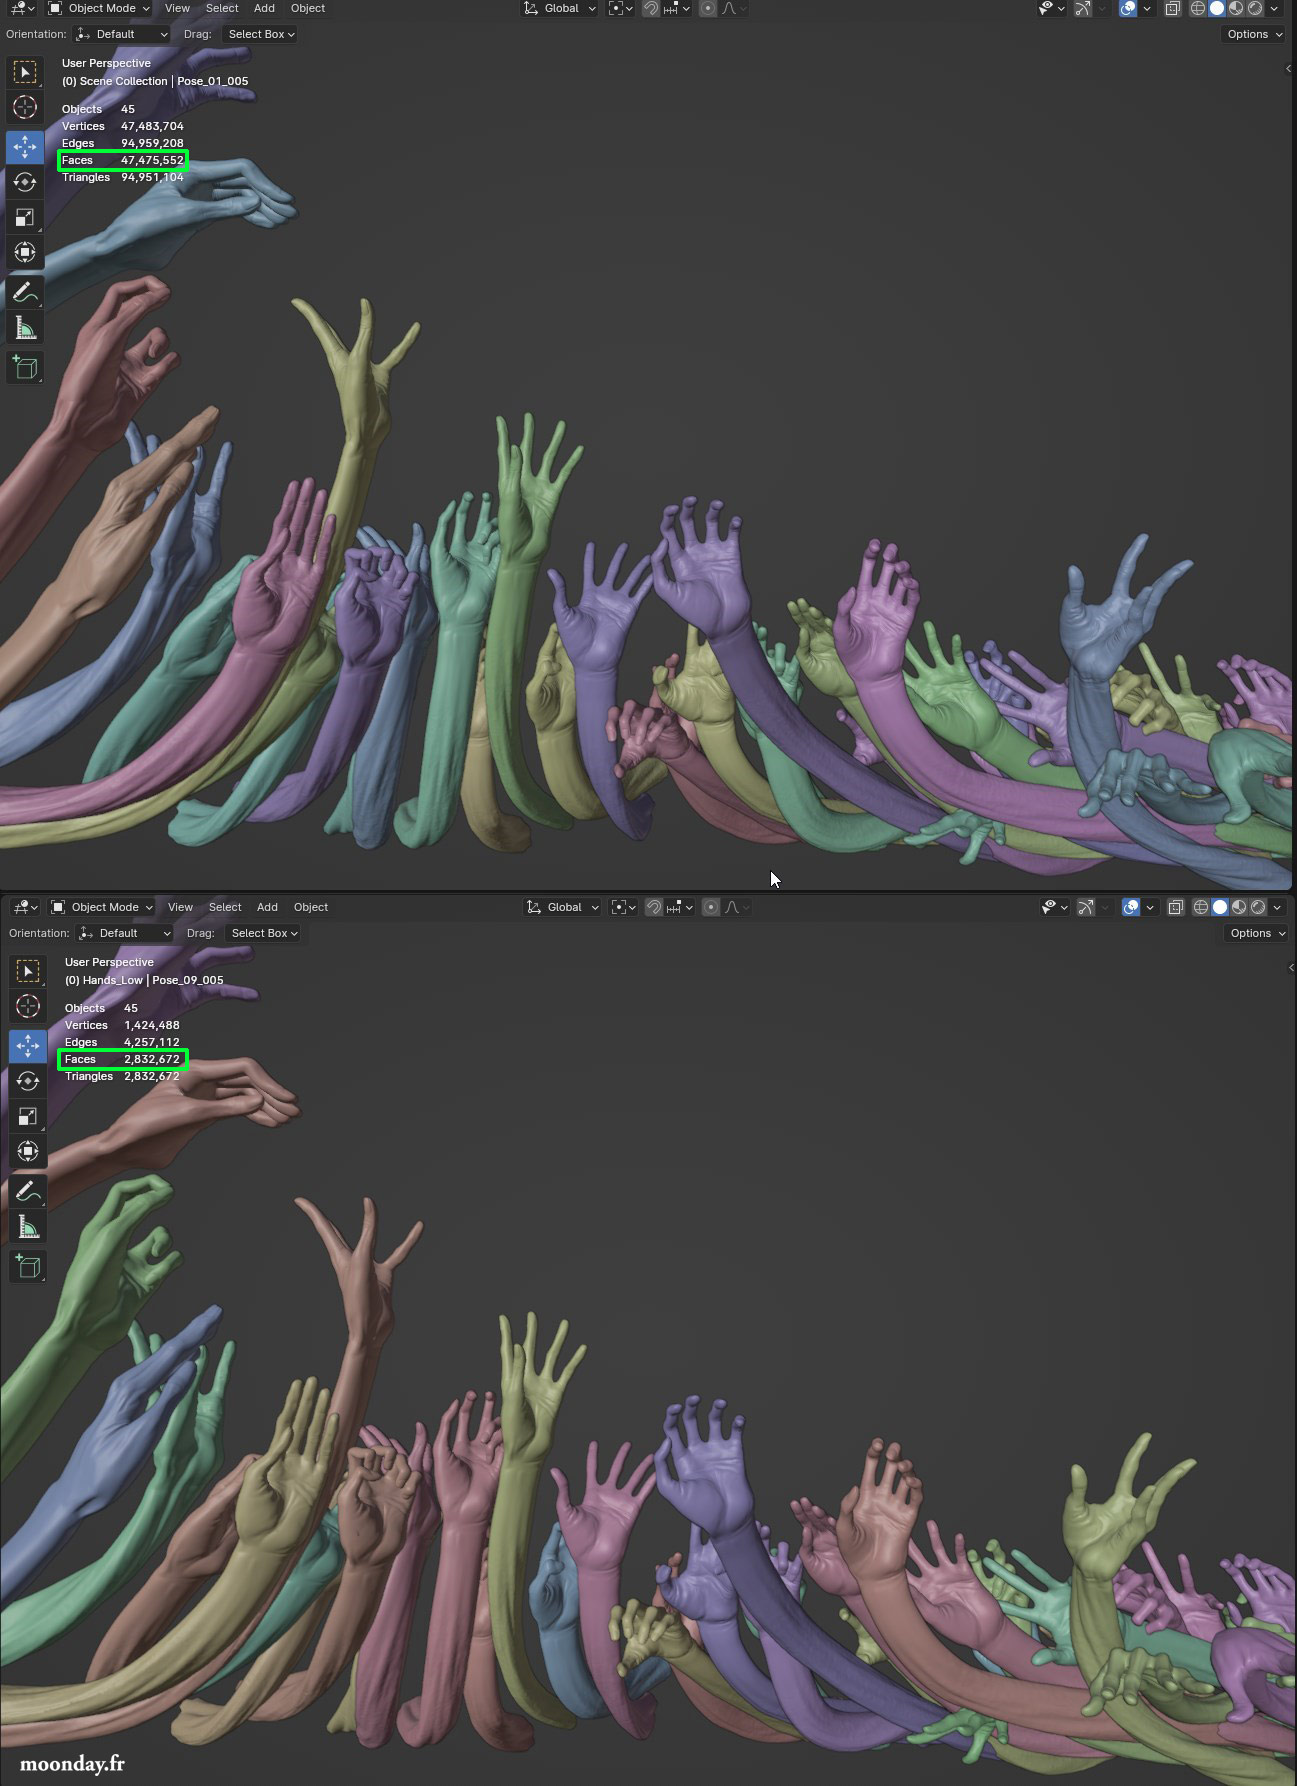Choose the Move tool in the bottom viewport

28,1046
